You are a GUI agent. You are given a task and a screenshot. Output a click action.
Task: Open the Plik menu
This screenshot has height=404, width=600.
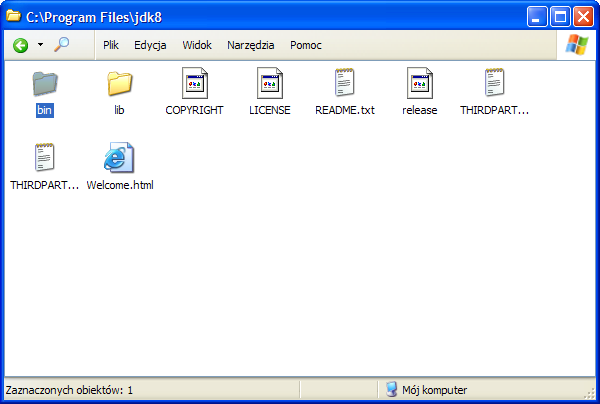111,45
